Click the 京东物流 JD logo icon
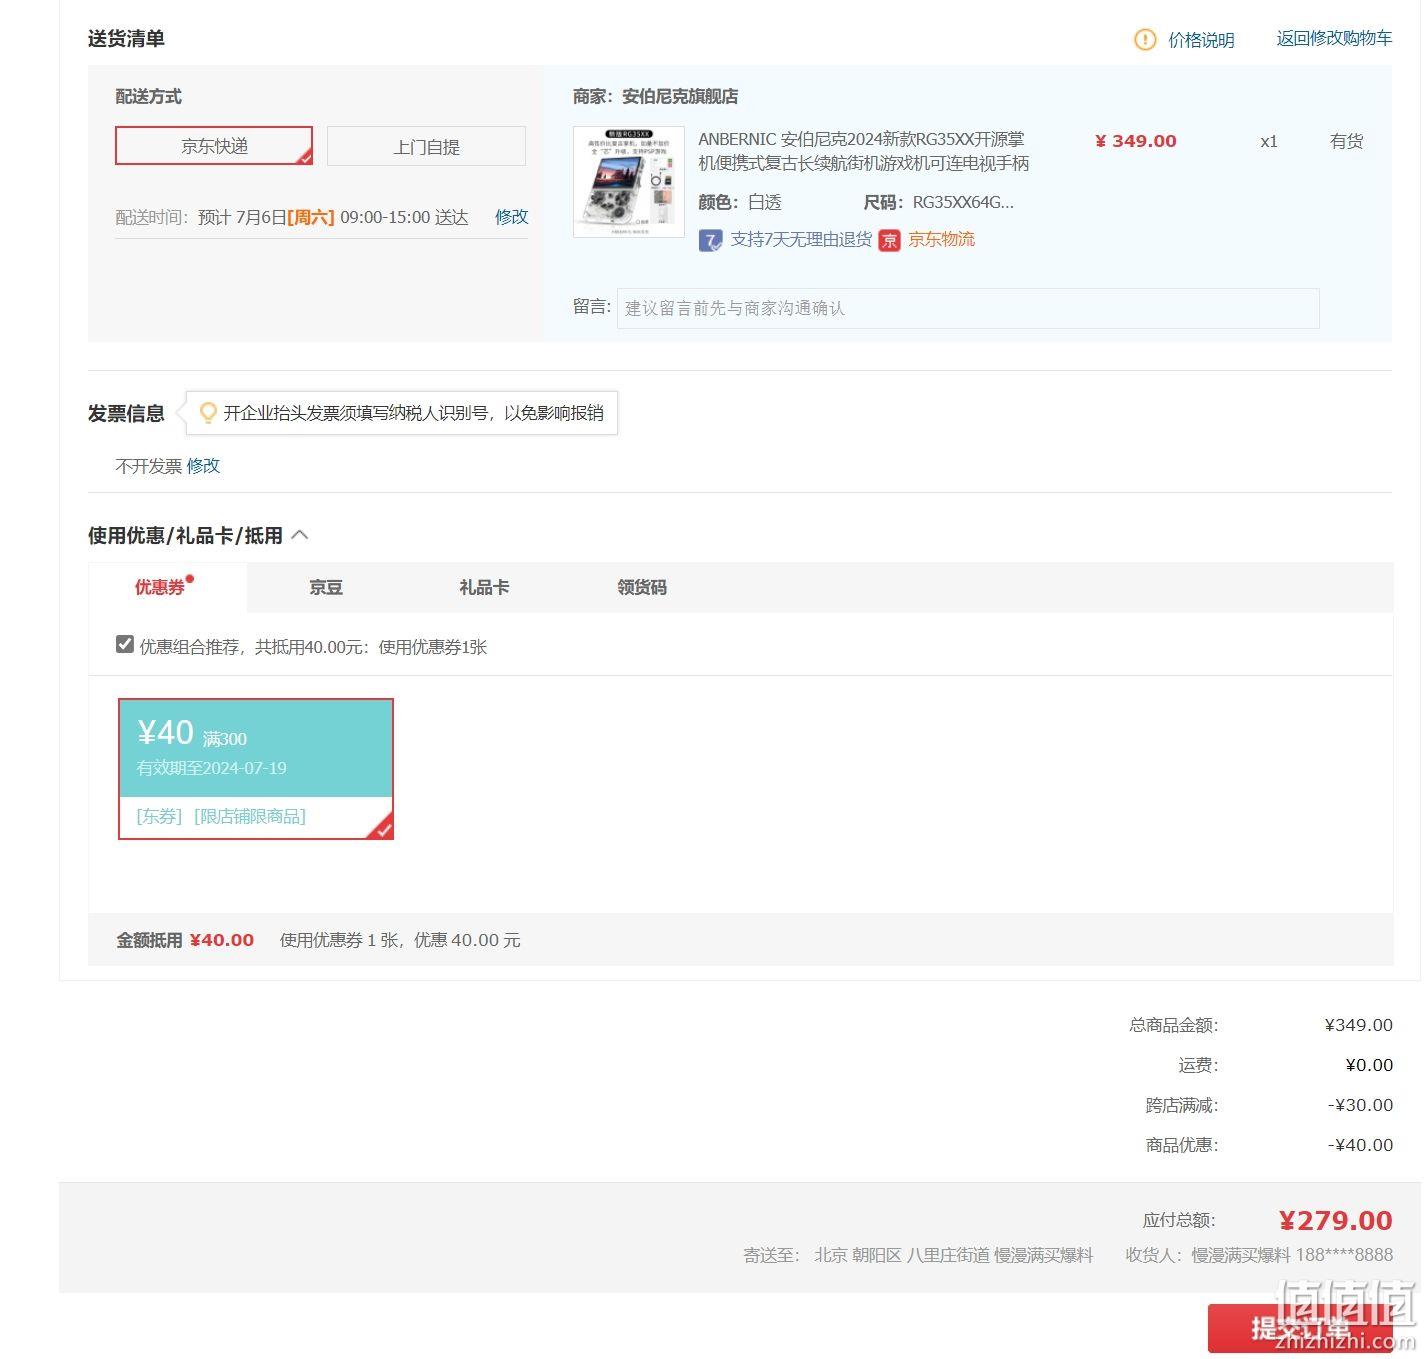The height and width of the screenshot is (1359, 1425). coord(889,240)
